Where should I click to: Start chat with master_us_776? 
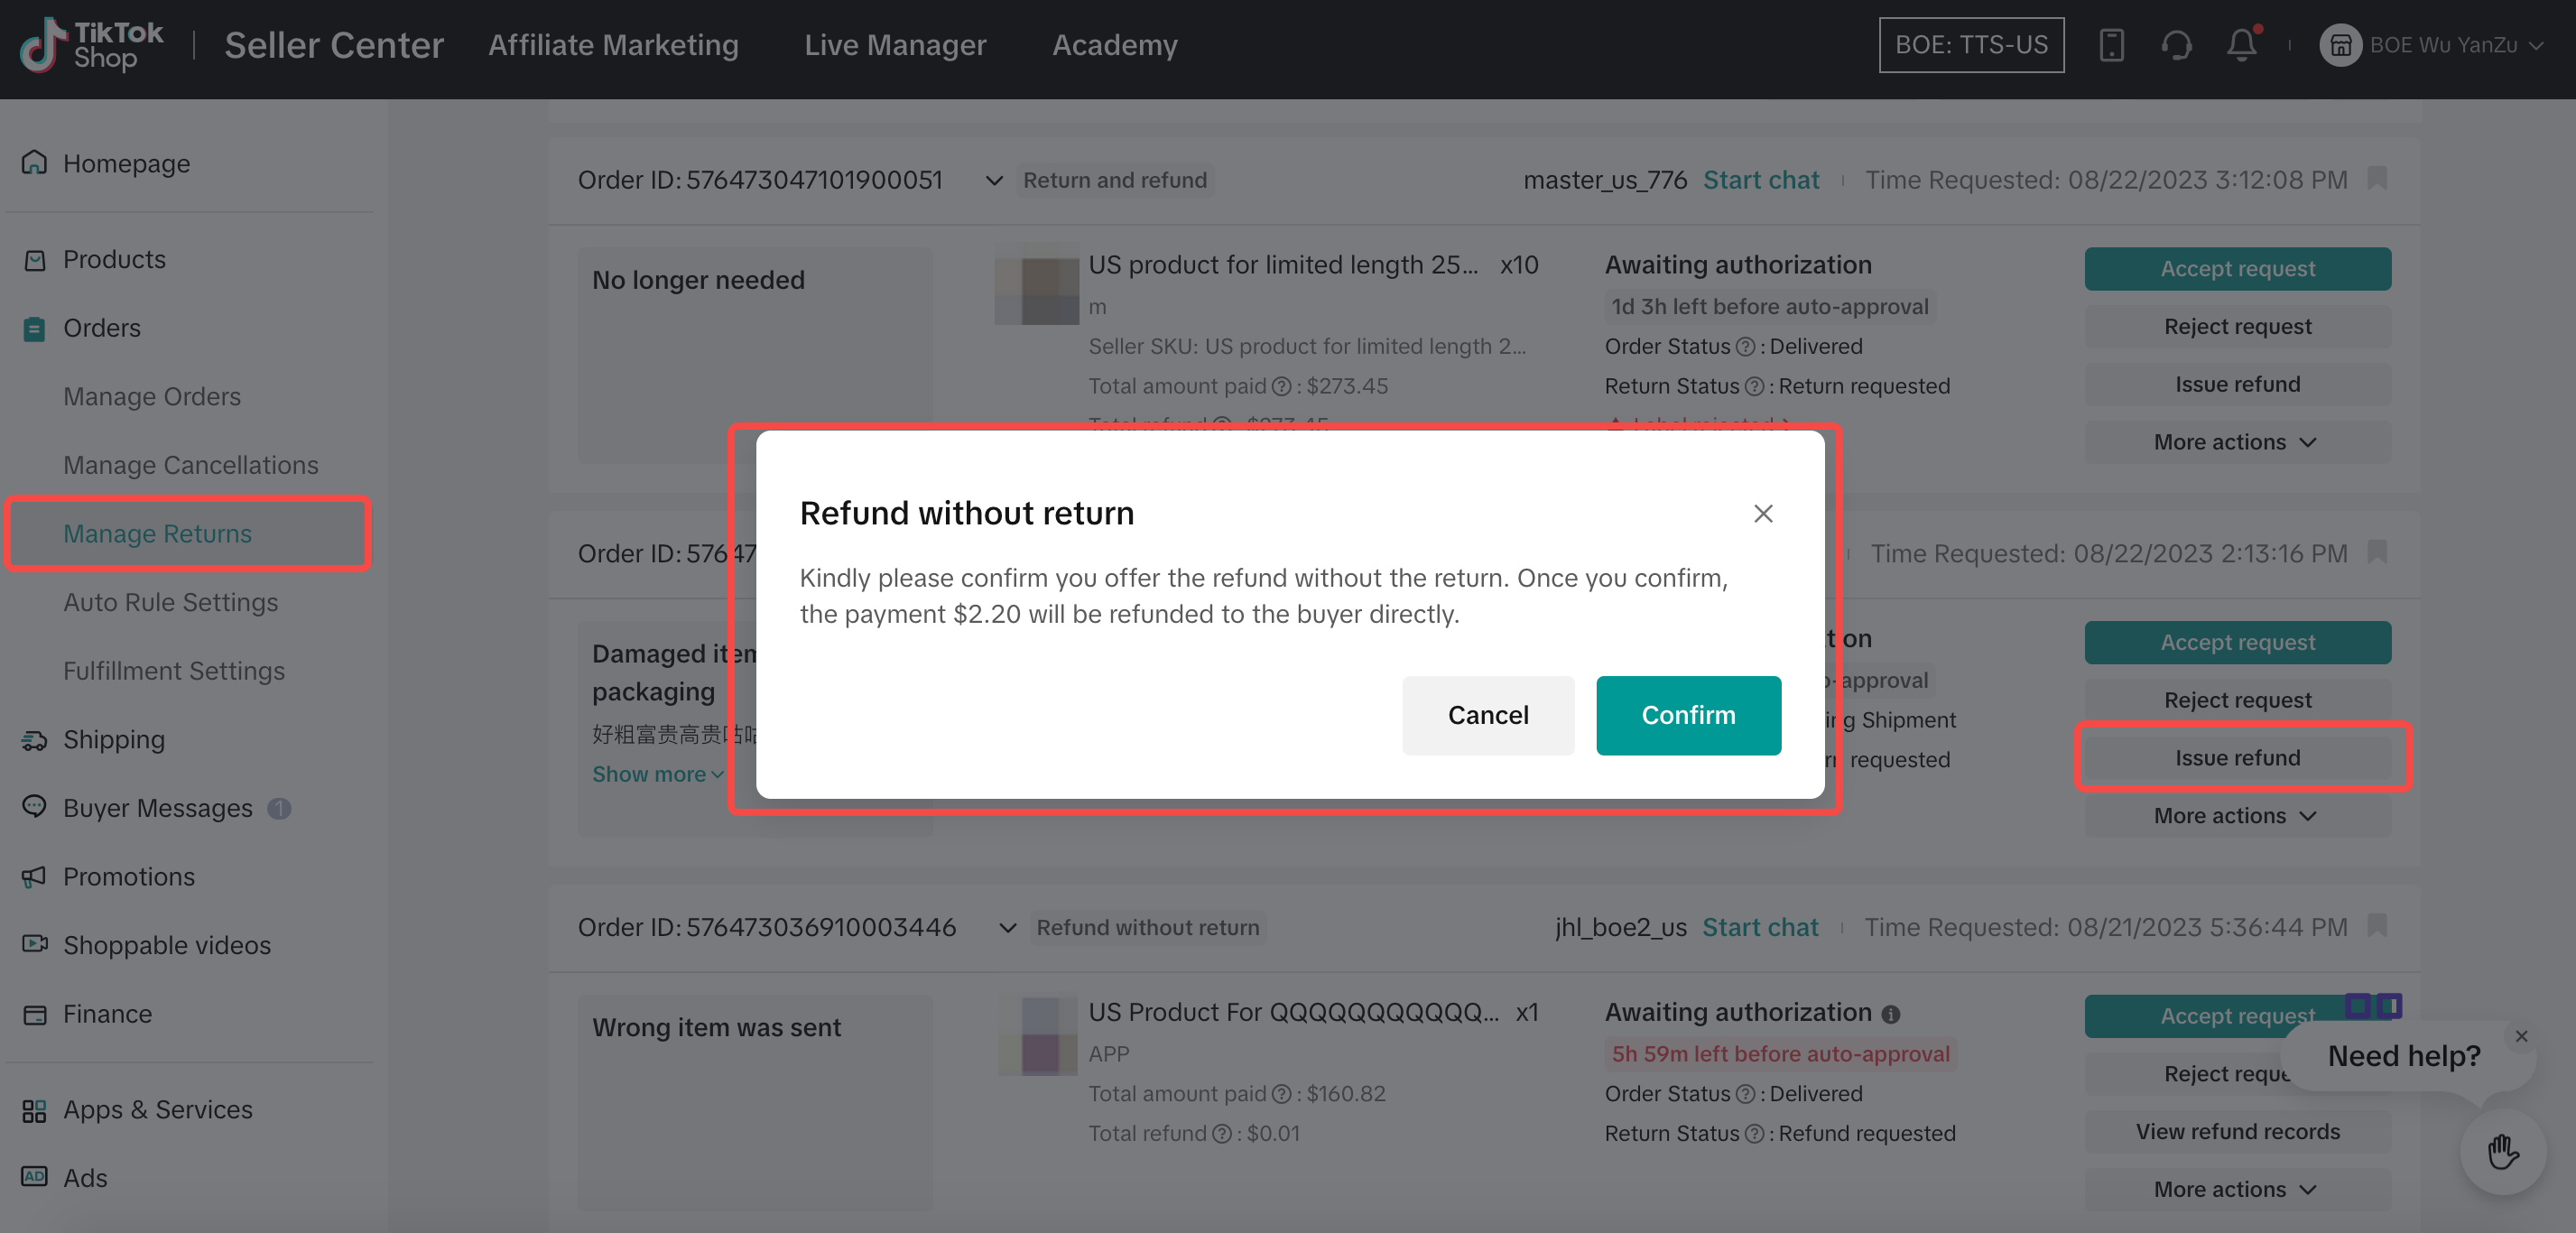point(1760,180)
